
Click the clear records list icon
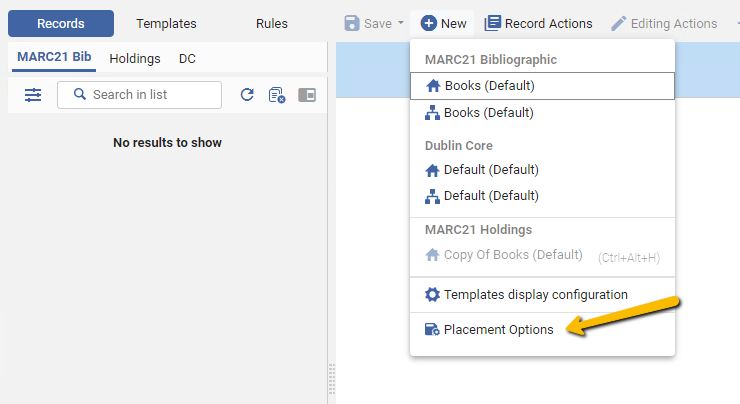click(x=277, y=95)
